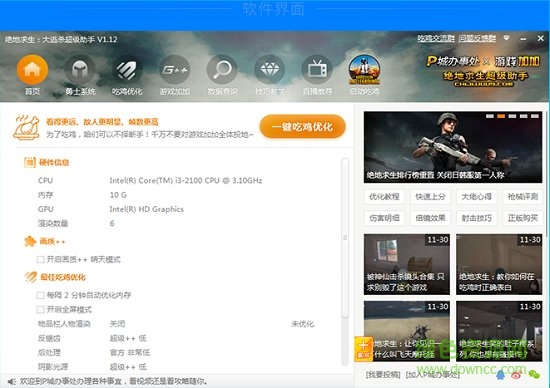Click the 内存 value 10 G
The image size is (550, 388).
[118, 195]
